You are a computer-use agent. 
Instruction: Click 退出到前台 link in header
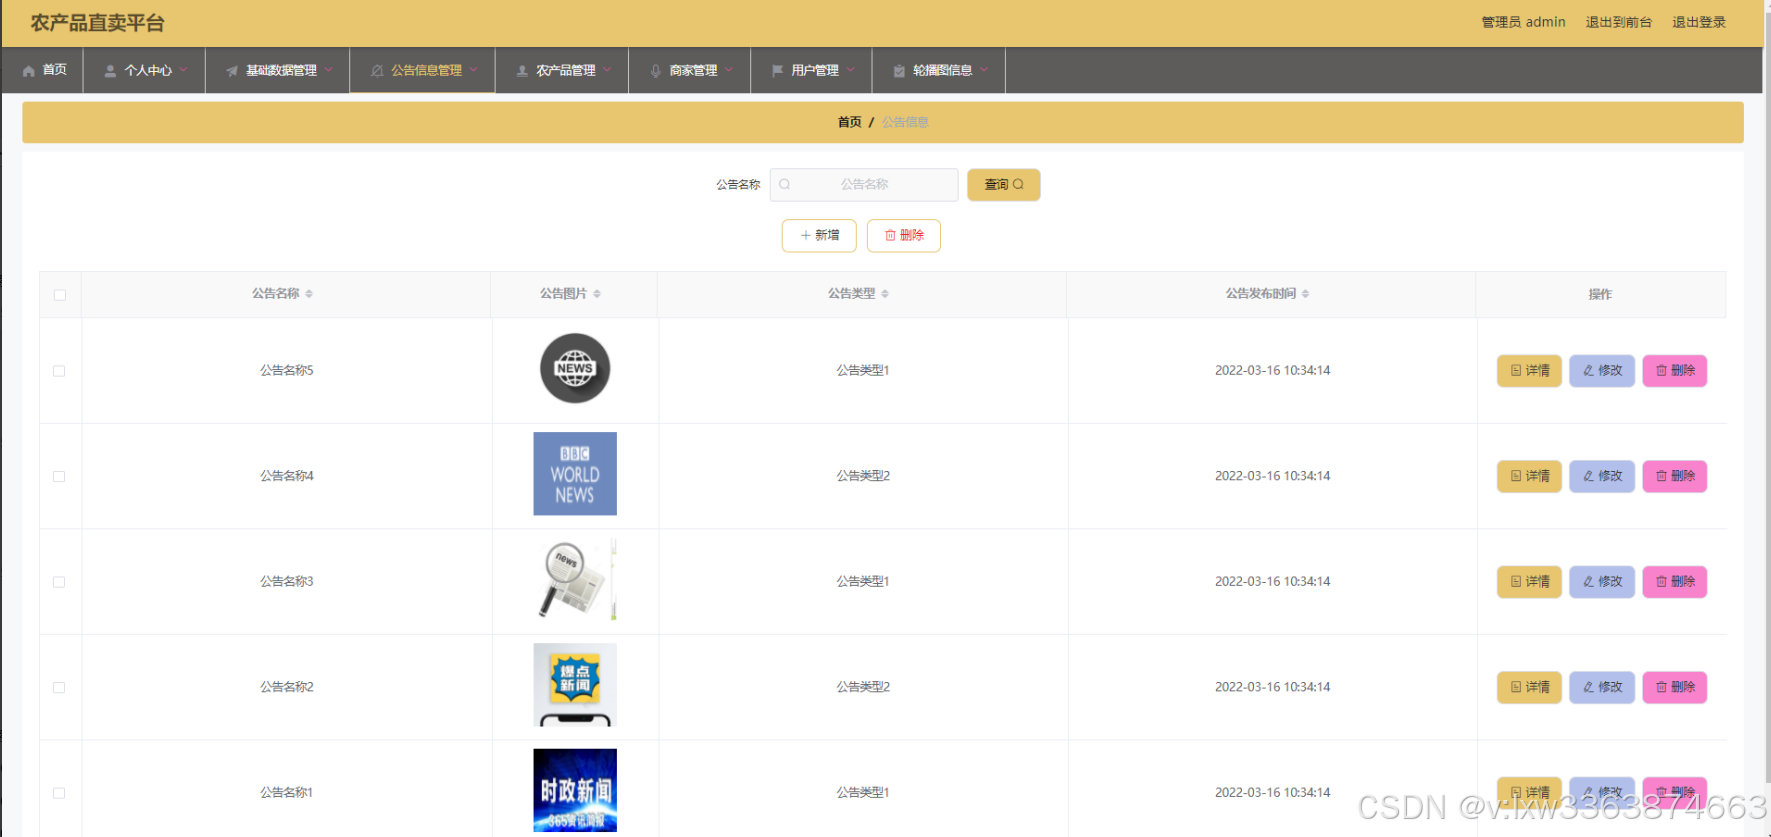tap(1618, 22)
